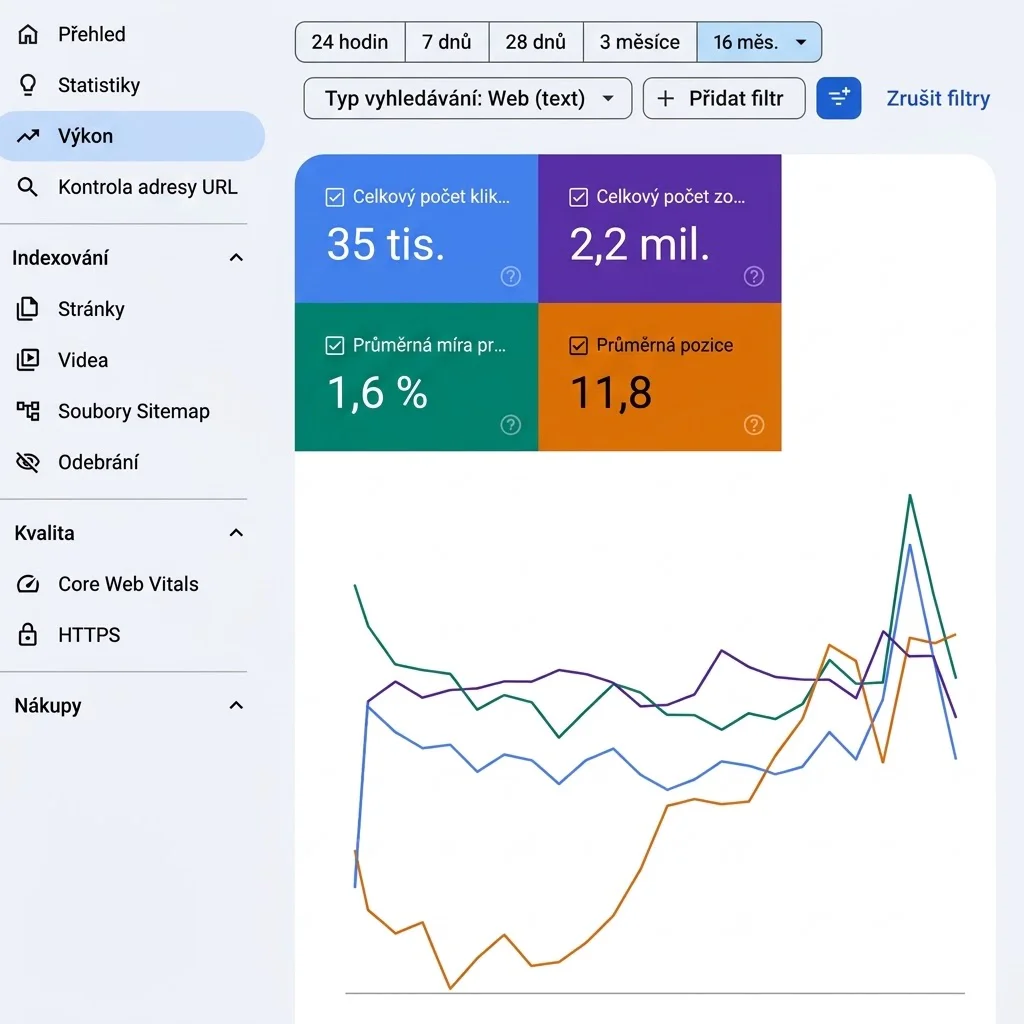
Task: Select the 24 hodin range tab
Action: [x=350, y=42]
